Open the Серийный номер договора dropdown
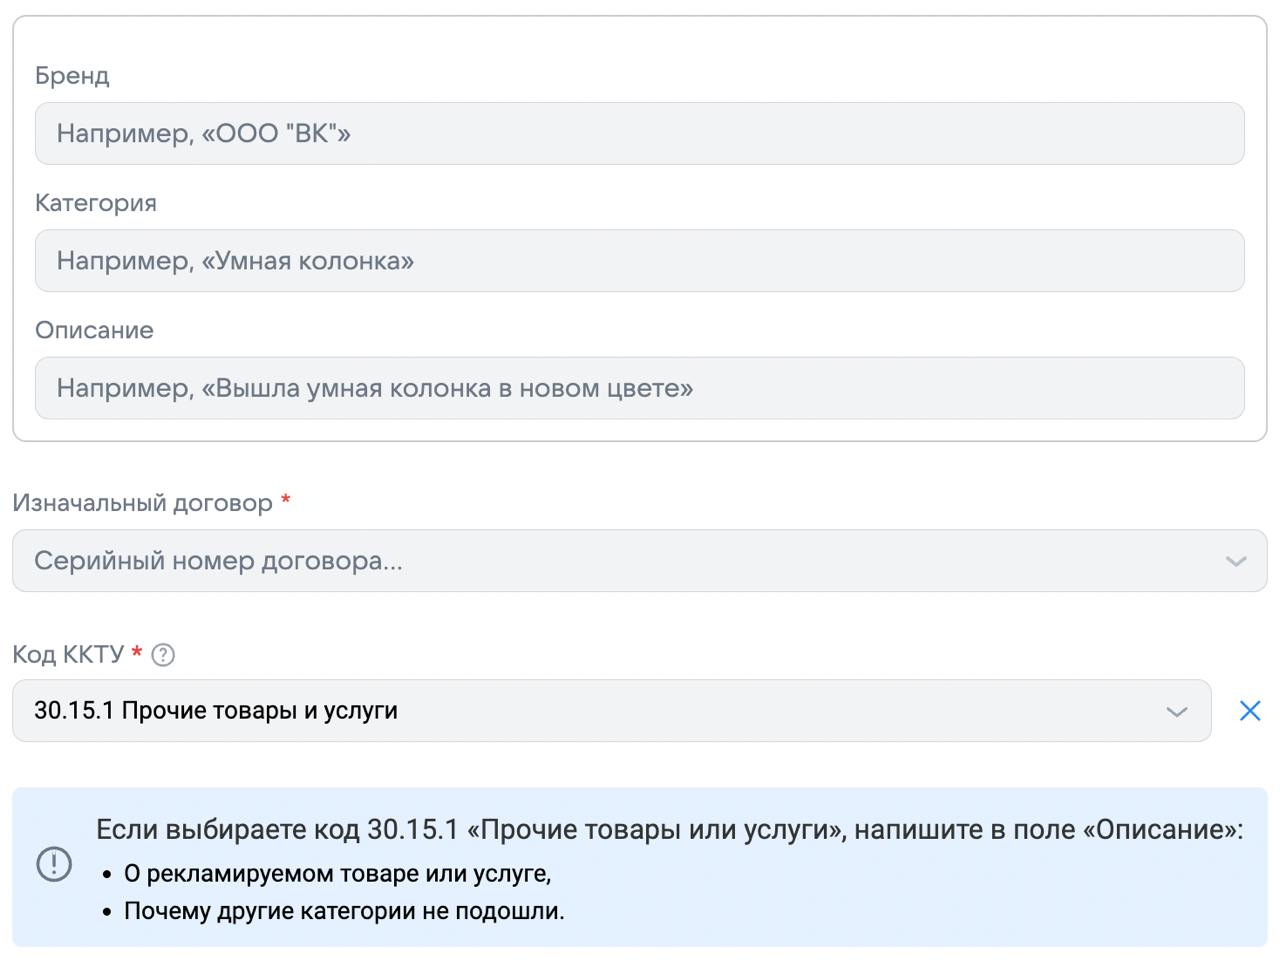The image size is (1280, 961). [x=600, y=561]
